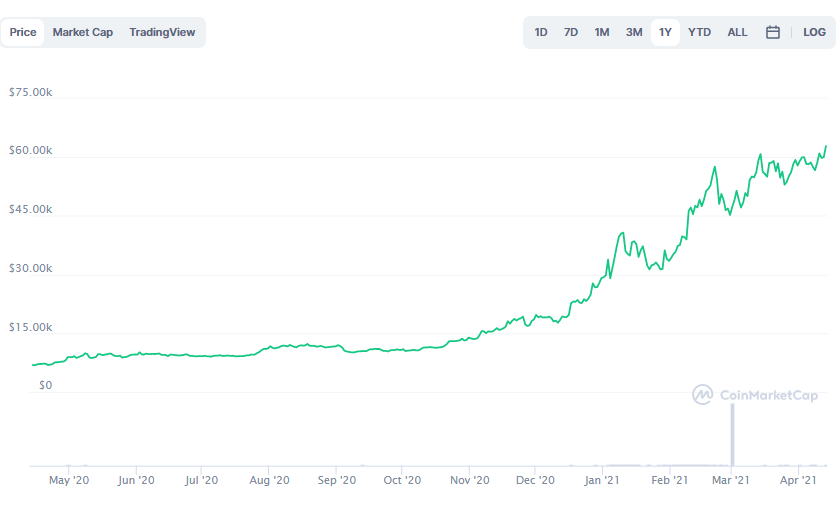Click the Apr '21 date label
This screenshot has height=506, width=837.
[x=798, y=480]
